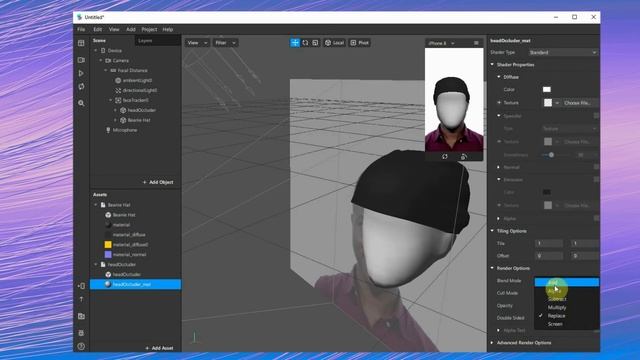Click the video camera icon in left sidebar

click(81, 60)
